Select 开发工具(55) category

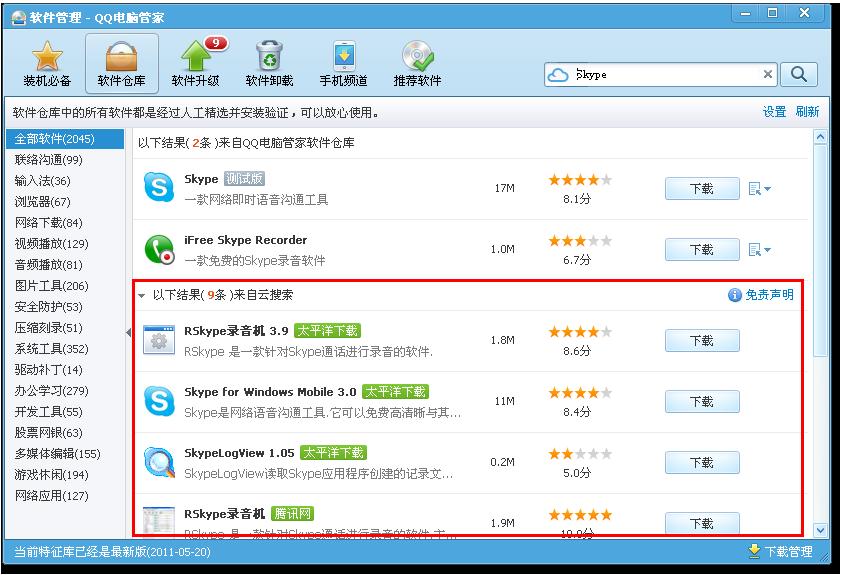pos(48,412)
